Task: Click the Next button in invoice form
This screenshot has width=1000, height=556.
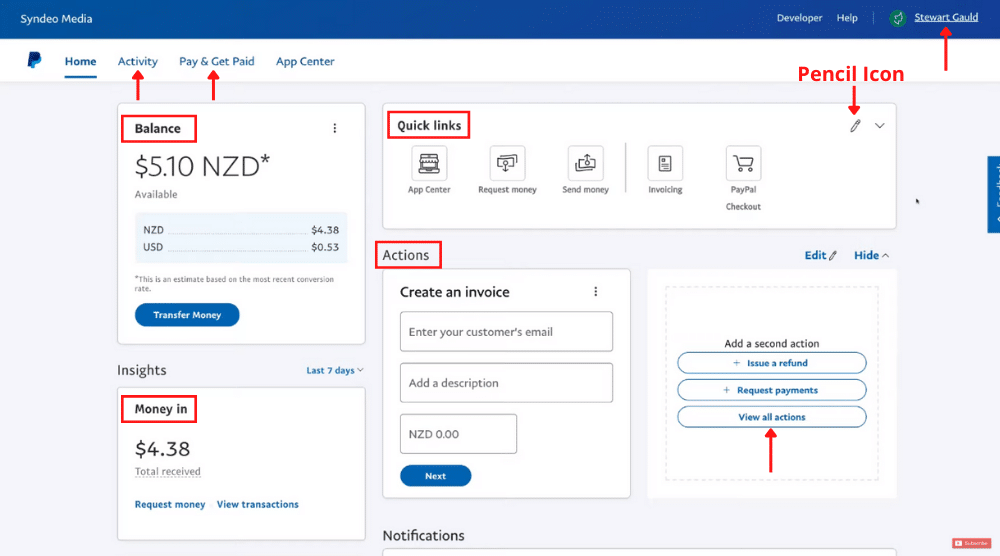Action: pyautogui.click(x=436, y=476)
